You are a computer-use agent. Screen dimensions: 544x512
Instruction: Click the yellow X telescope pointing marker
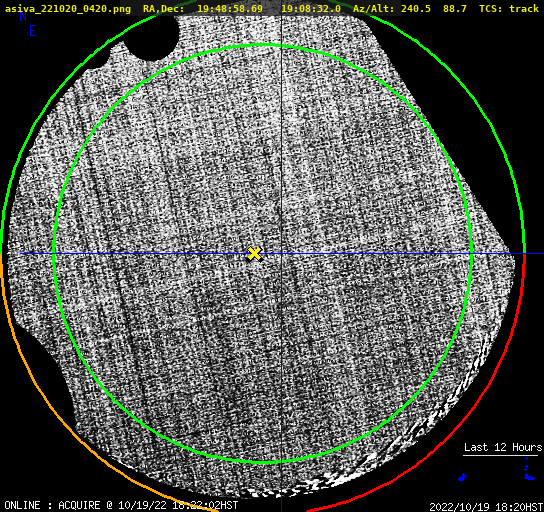254,254
